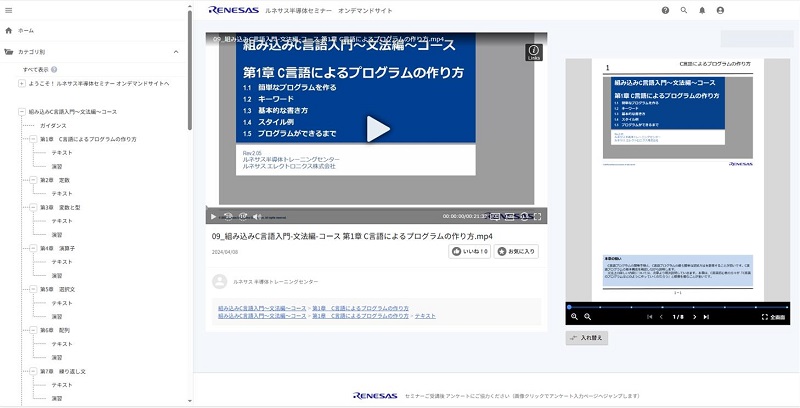Click the sidebar vertical scrollbar

tap(190, 70)
